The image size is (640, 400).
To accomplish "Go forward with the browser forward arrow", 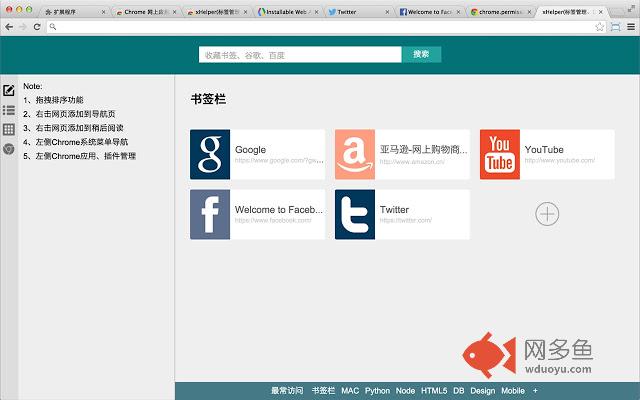I will [x=23, y=27].
